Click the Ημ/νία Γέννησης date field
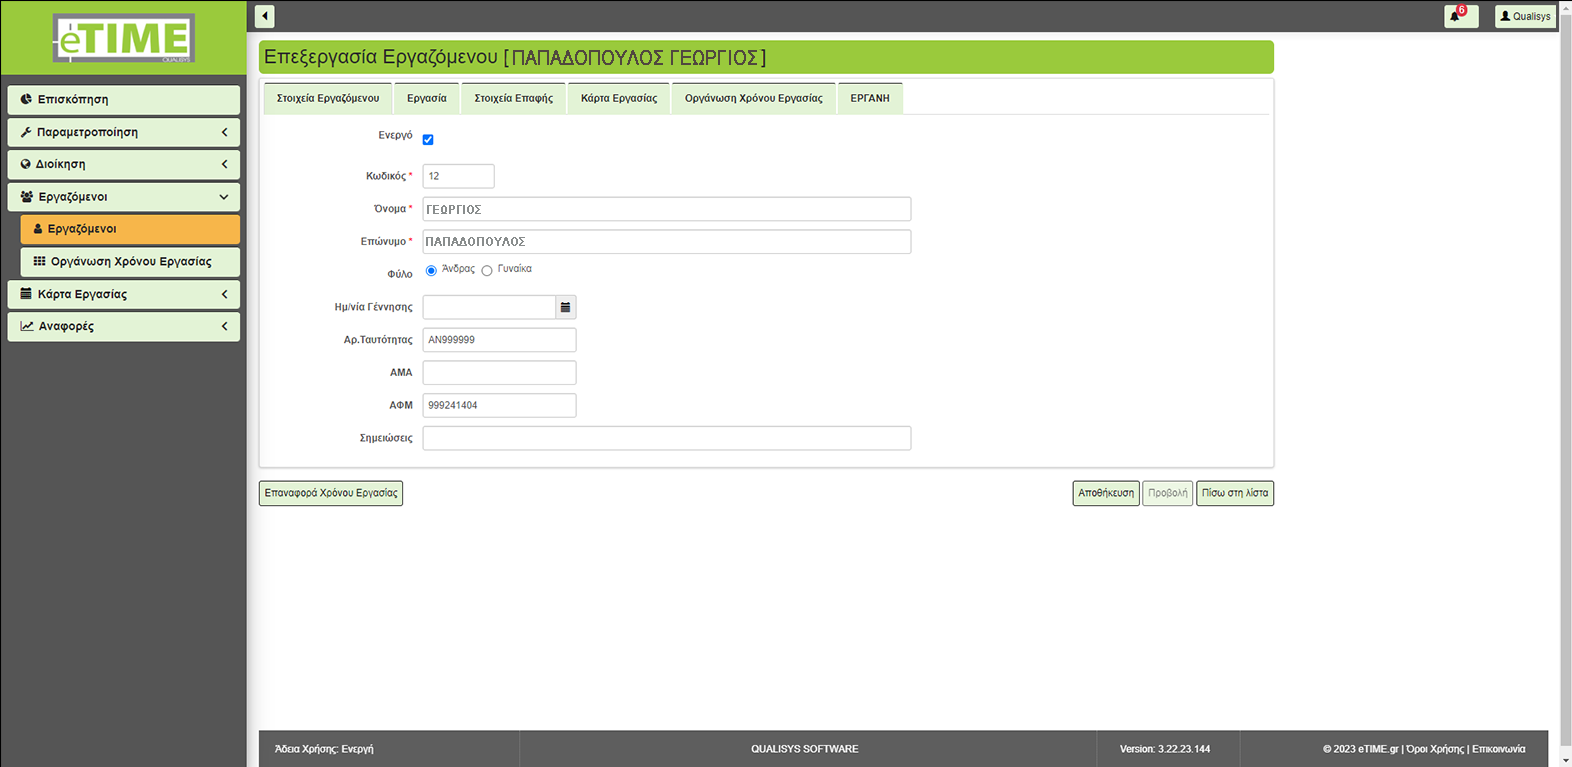 [x=489, y=307]
